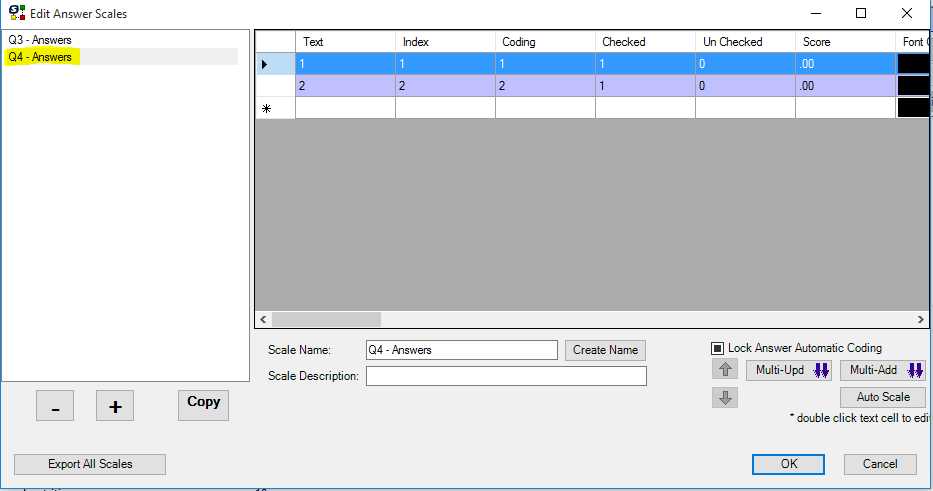933x491 pixels.
Task: Click the font color swatch of row 2
Action: point(913,86)
